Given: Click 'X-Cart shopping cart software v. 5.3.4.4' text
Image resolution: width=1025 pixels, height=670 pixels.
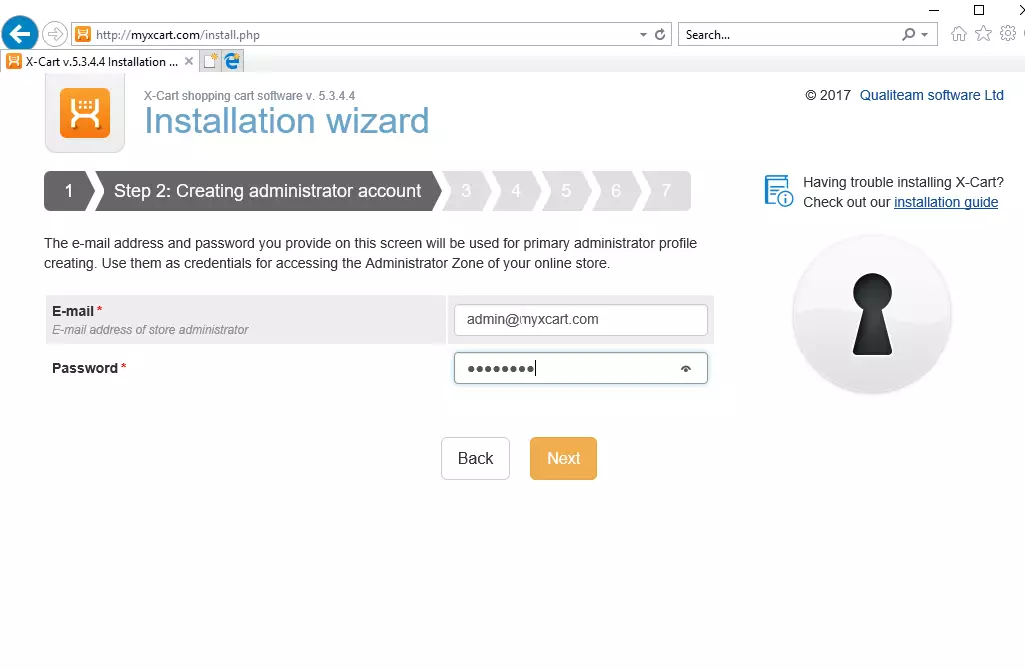Looking at the screenshot, I should pyautogui.click(x=249, y=96).
